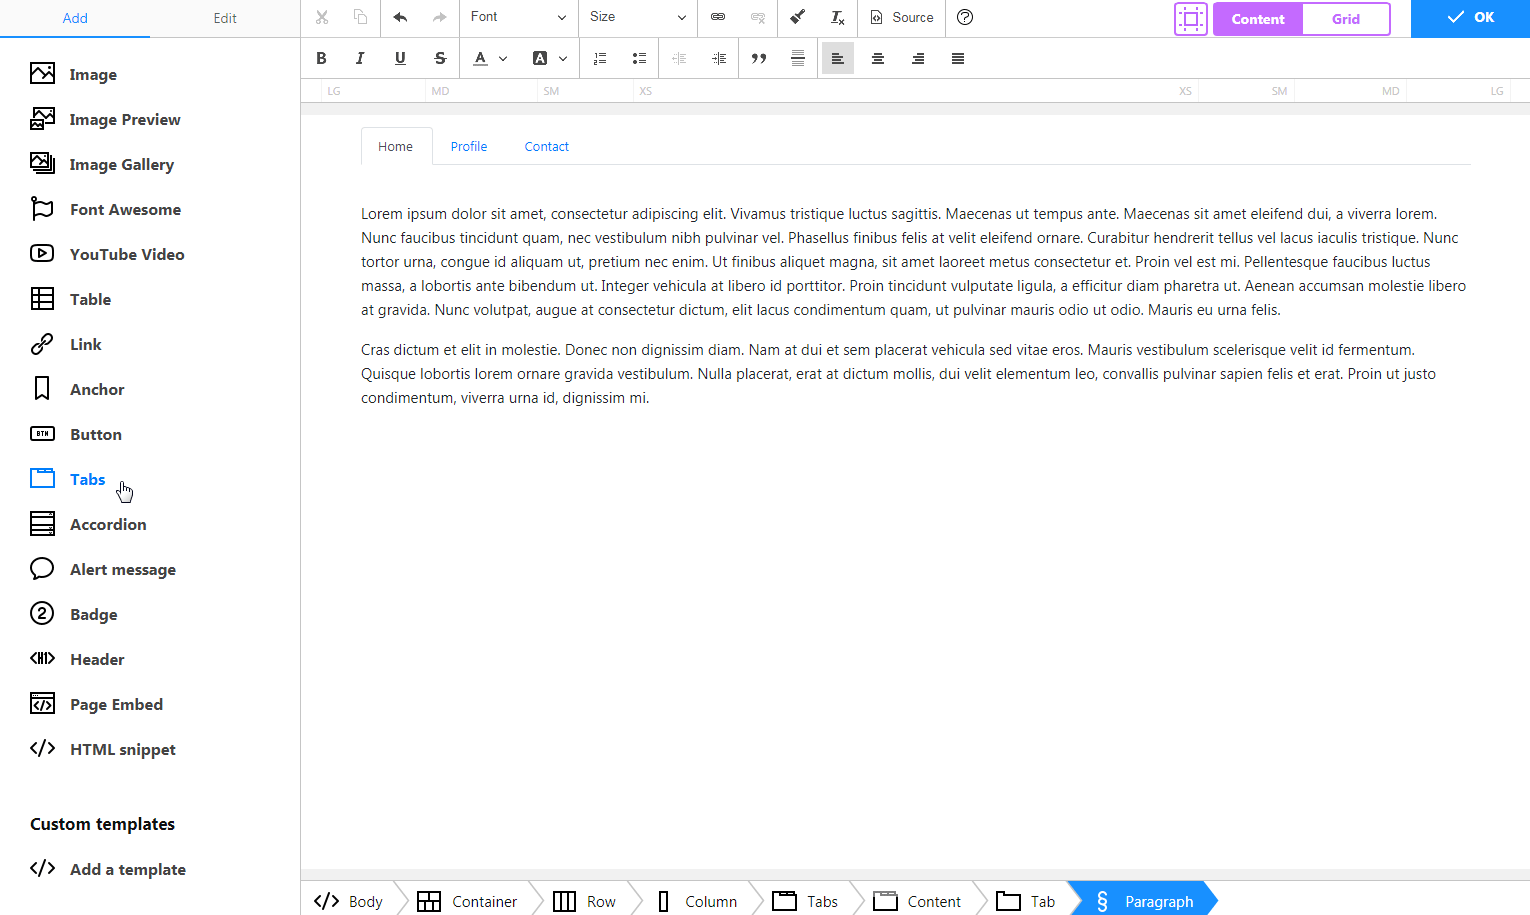This screenshot has width=1530, height=915.
Task: Click the Remove Format icon
Action: (837, 17)
